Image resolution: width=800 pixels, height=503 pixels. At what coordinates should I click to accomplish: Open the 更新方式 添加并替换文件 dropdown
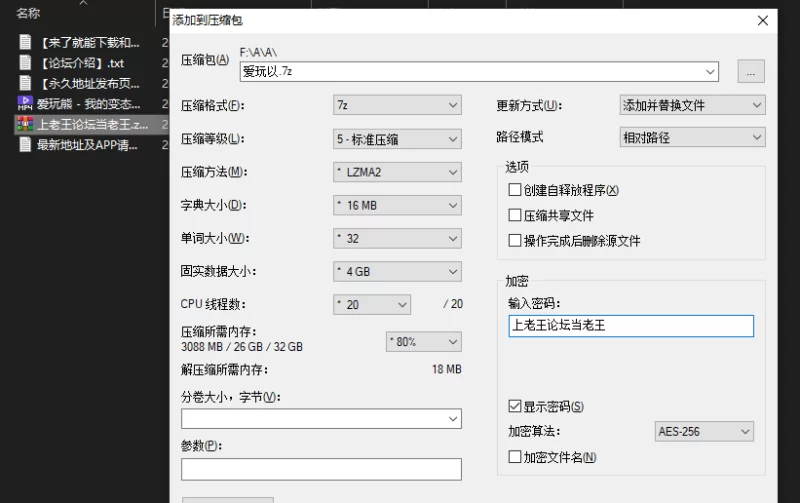point(693,105)
